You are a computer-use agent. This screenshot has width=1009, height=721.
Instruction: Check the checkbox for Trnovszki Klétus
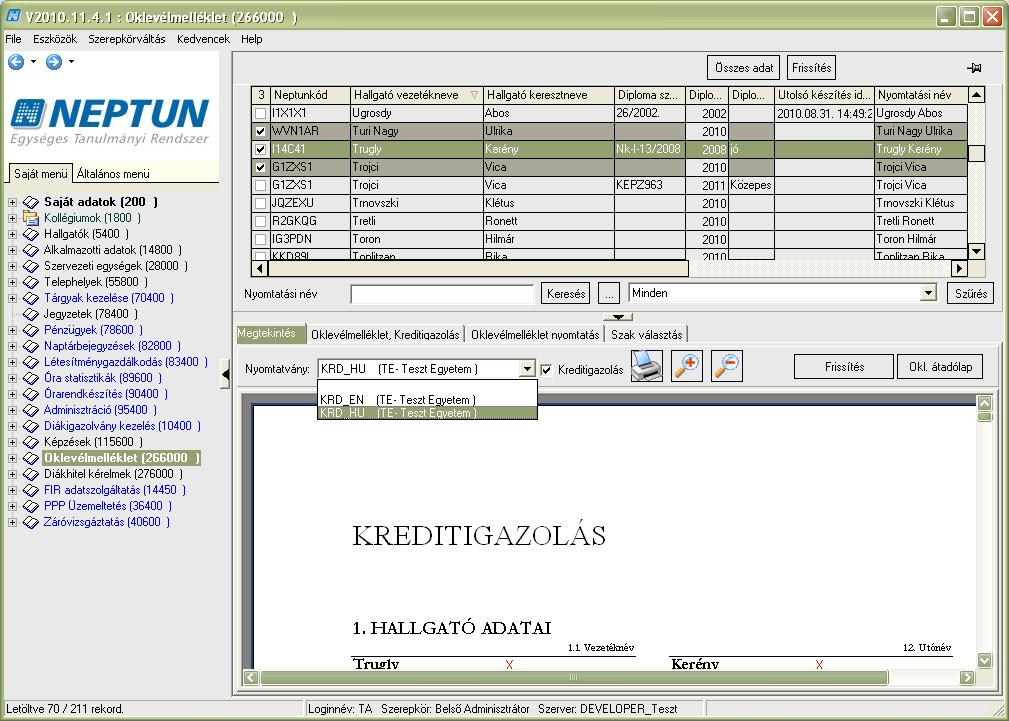[260, 203]
